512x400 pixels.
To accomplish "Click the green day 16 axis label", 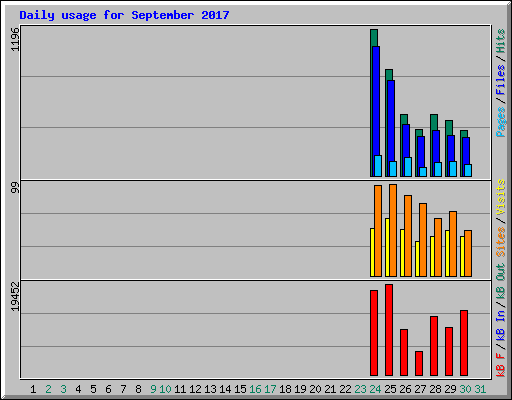I will click(x=255, y=389).
